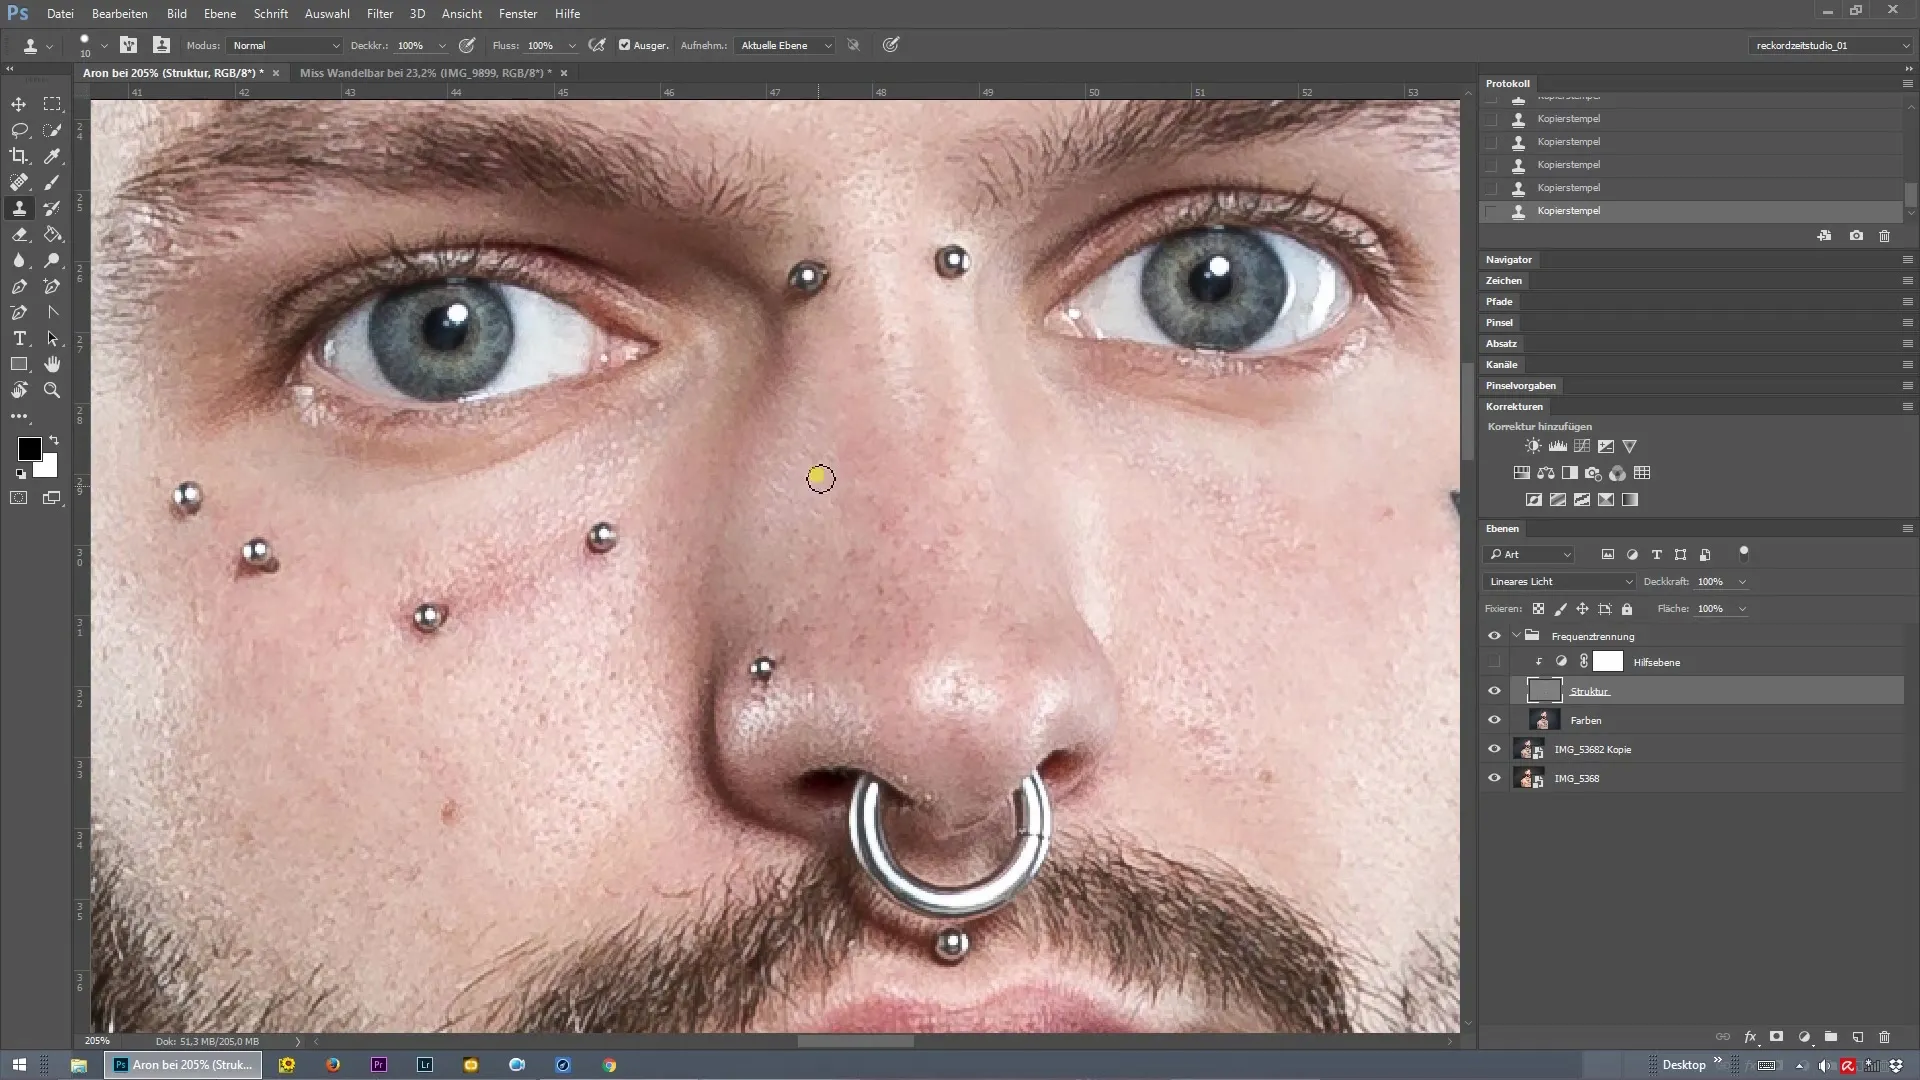The height and width of the screenshot is (1080, 1920).
Task: Open the Deckkr. opacity dropdown arrow
Action: (x=442, y=45)
